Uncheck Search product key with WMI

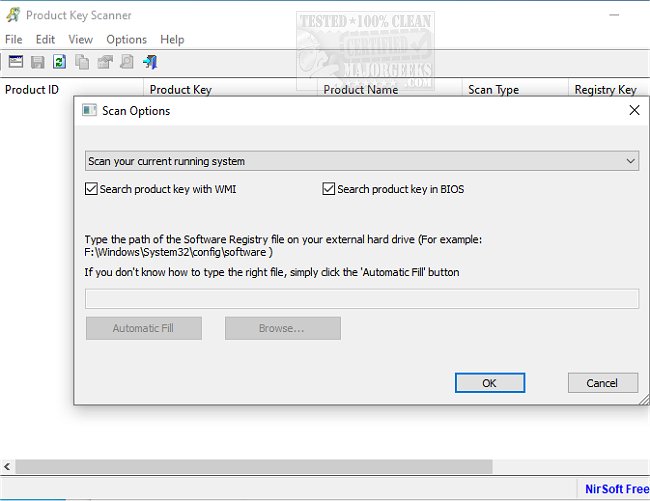click(92, 189)
